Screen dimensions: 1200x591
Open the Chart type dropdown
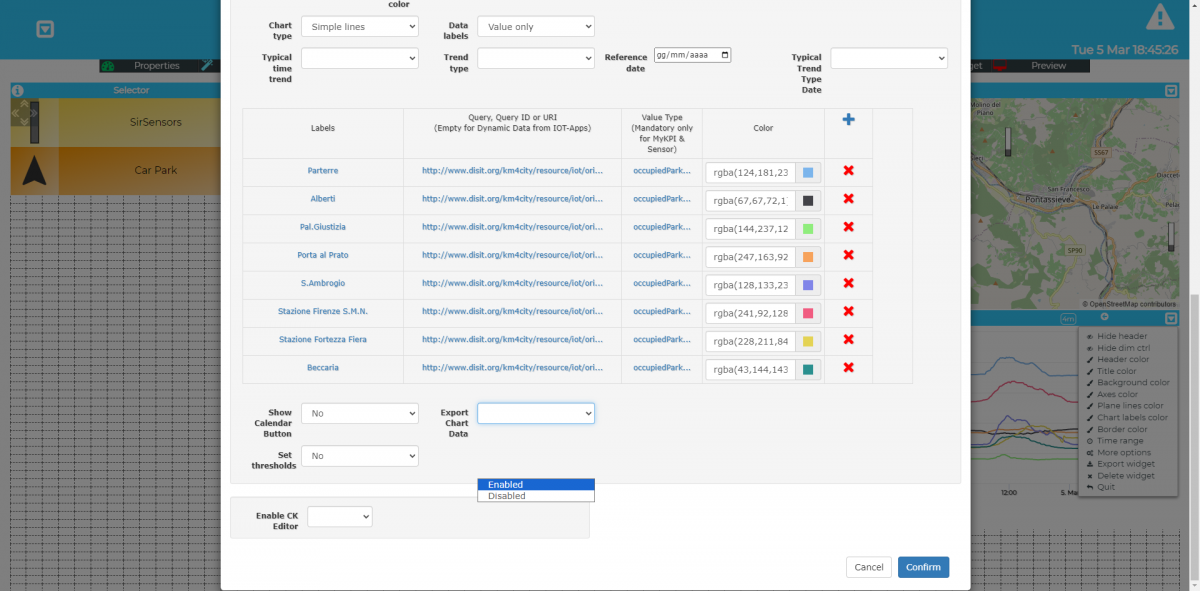coord(359,27)
